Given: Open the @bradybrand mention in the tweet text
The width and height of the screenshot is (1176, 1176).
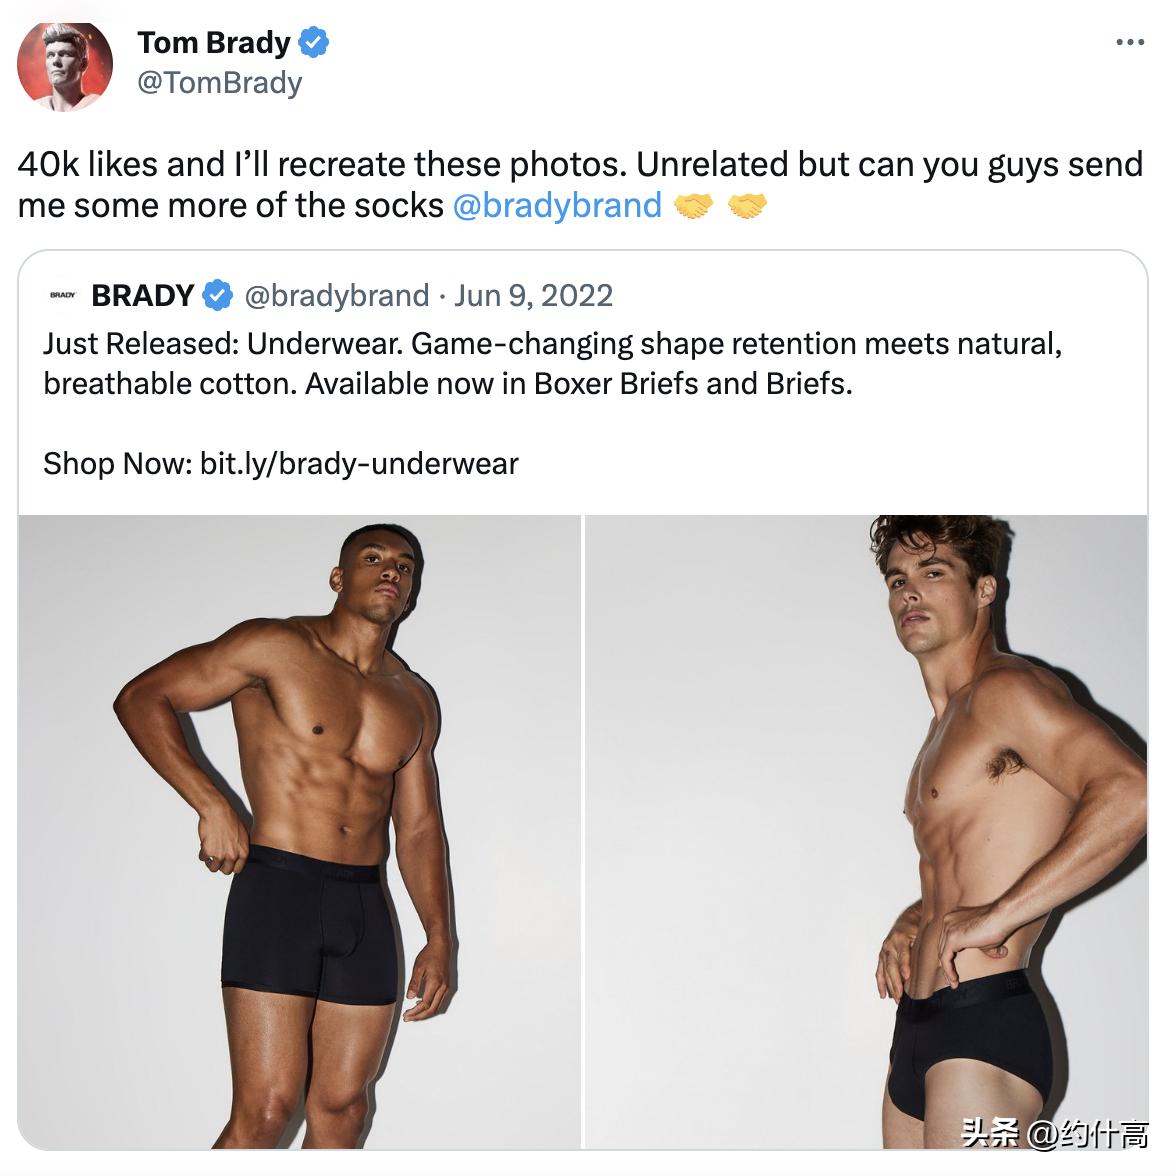Looking at the screenshot, I should [x=557, y=206].
